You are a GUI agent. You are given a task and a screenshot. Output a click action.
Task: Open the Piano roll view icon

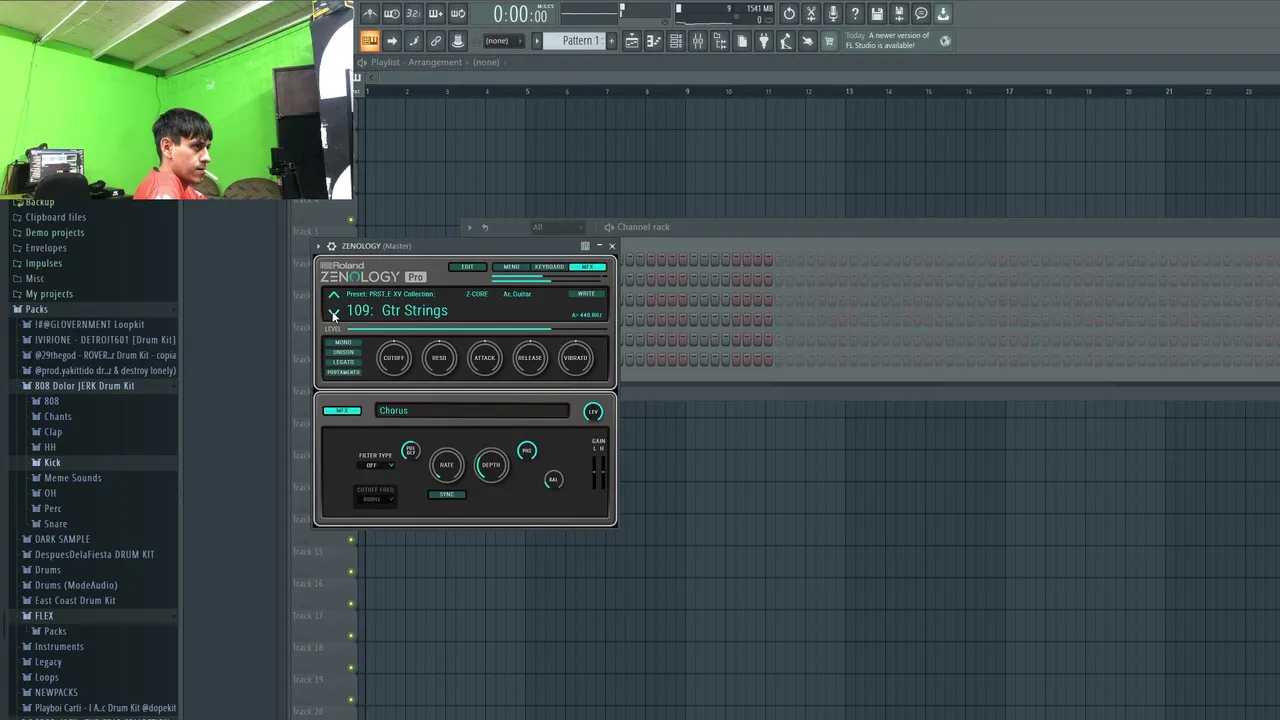(x=654, y=41)
